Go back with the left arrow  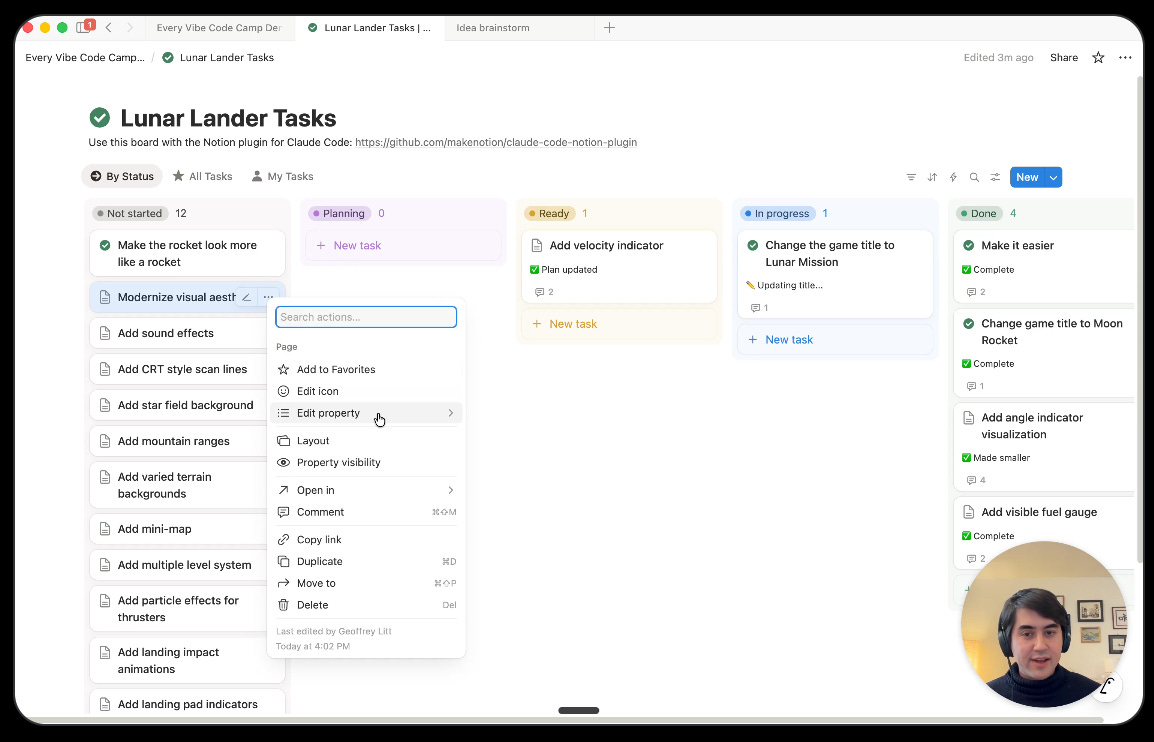(x=108, y=28)
